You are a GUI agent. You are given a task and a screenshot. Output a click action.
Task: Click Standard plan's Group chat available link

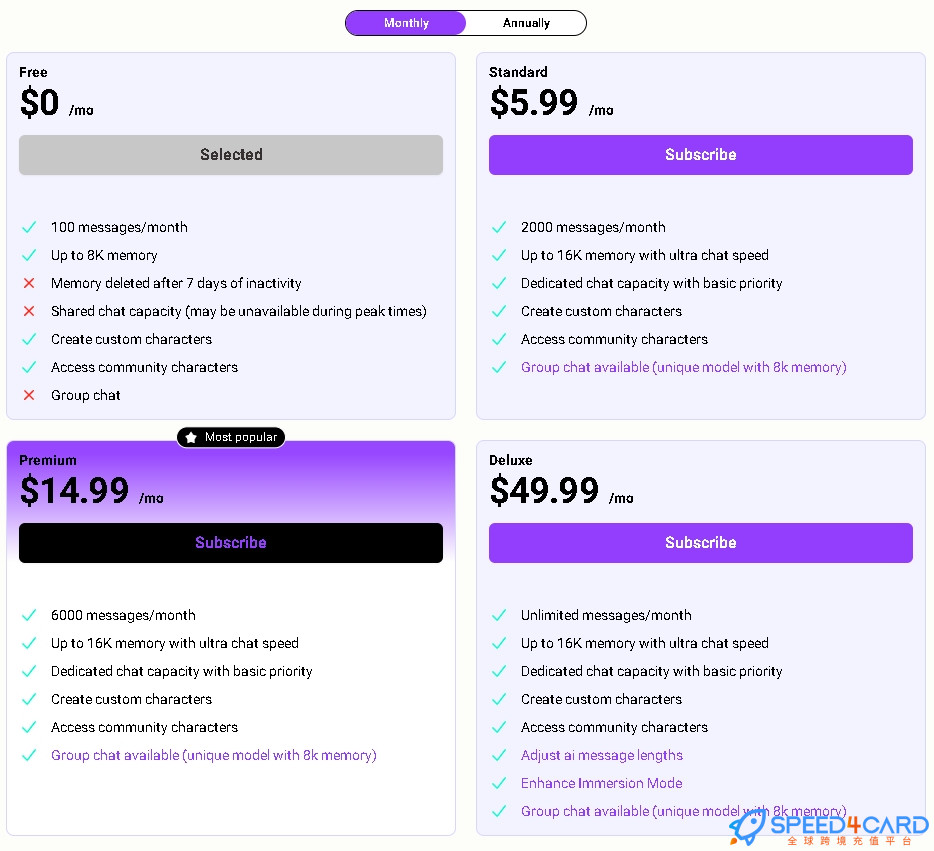pyautogui.click(x=683, y=367)
